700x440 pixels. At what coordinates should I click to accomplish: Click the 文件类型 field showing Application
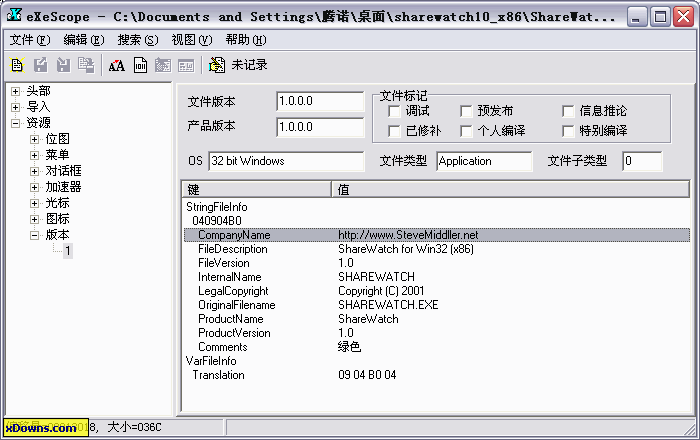pyautogui.click(x=484, y=161)
